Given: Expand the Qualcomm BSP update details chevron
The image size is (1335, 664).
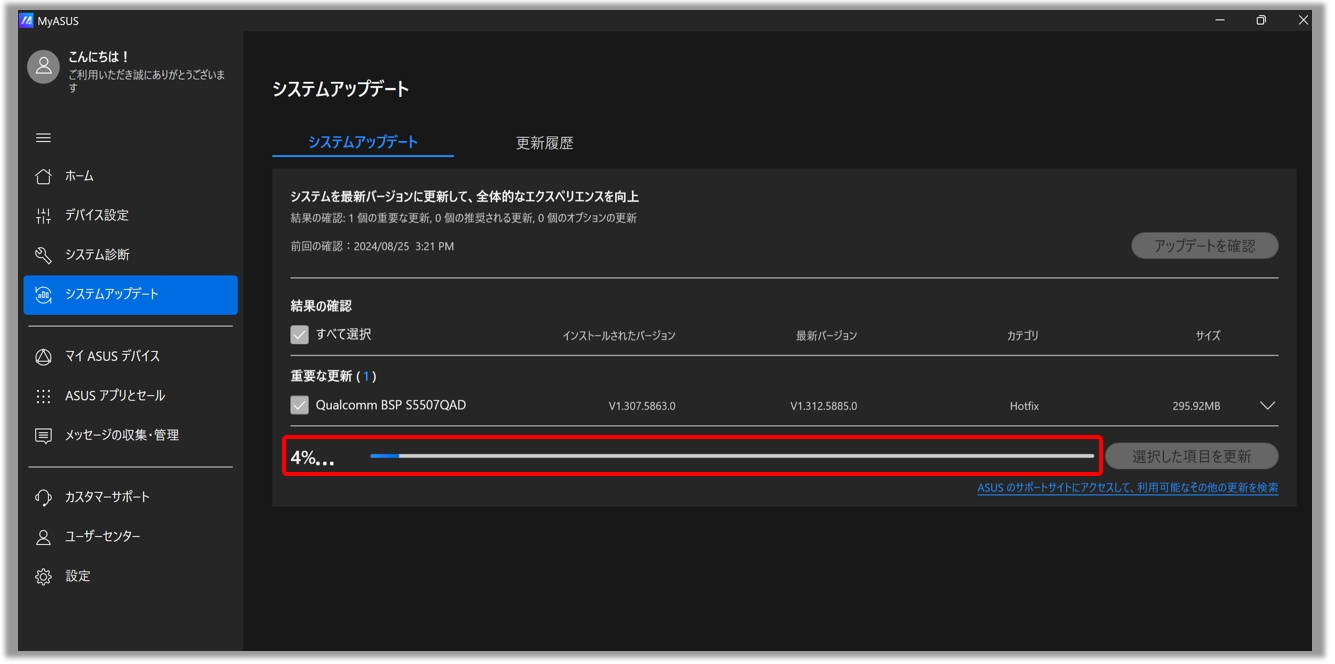Looking at the screenshot, I should click(x=1267, y=406).
